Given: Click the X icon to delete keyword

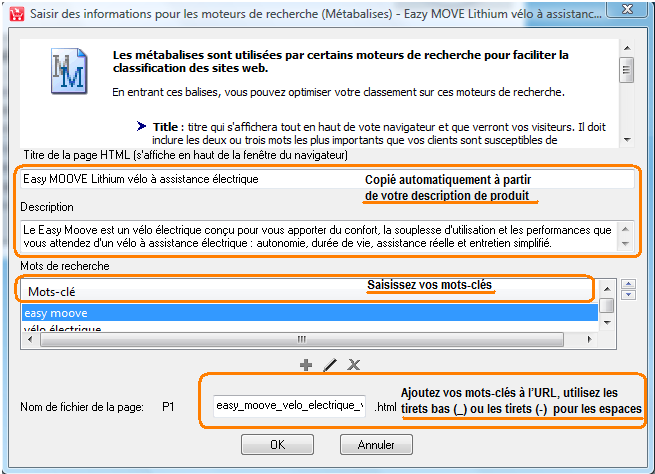Looking at the screenshot, I should point(353,365).
